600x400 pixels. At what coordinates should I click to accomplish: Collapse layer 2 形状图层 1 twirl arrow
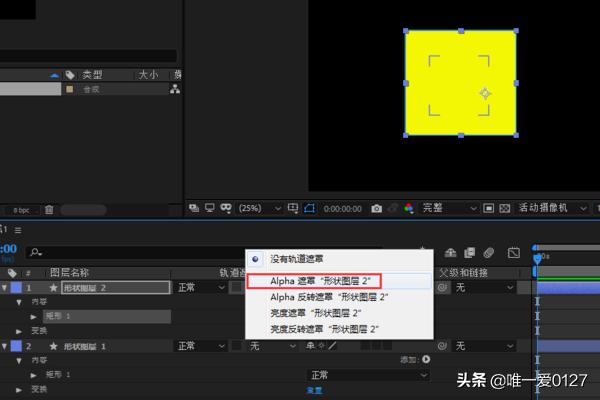point(4,346)
